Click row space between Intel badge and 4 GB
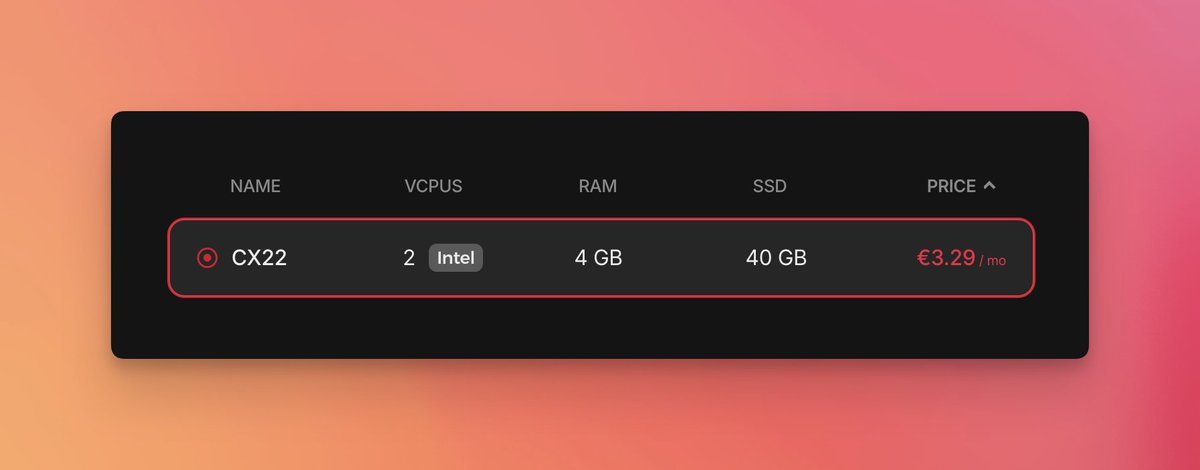The image size is (1200, 470). click(x=528, y=258)
